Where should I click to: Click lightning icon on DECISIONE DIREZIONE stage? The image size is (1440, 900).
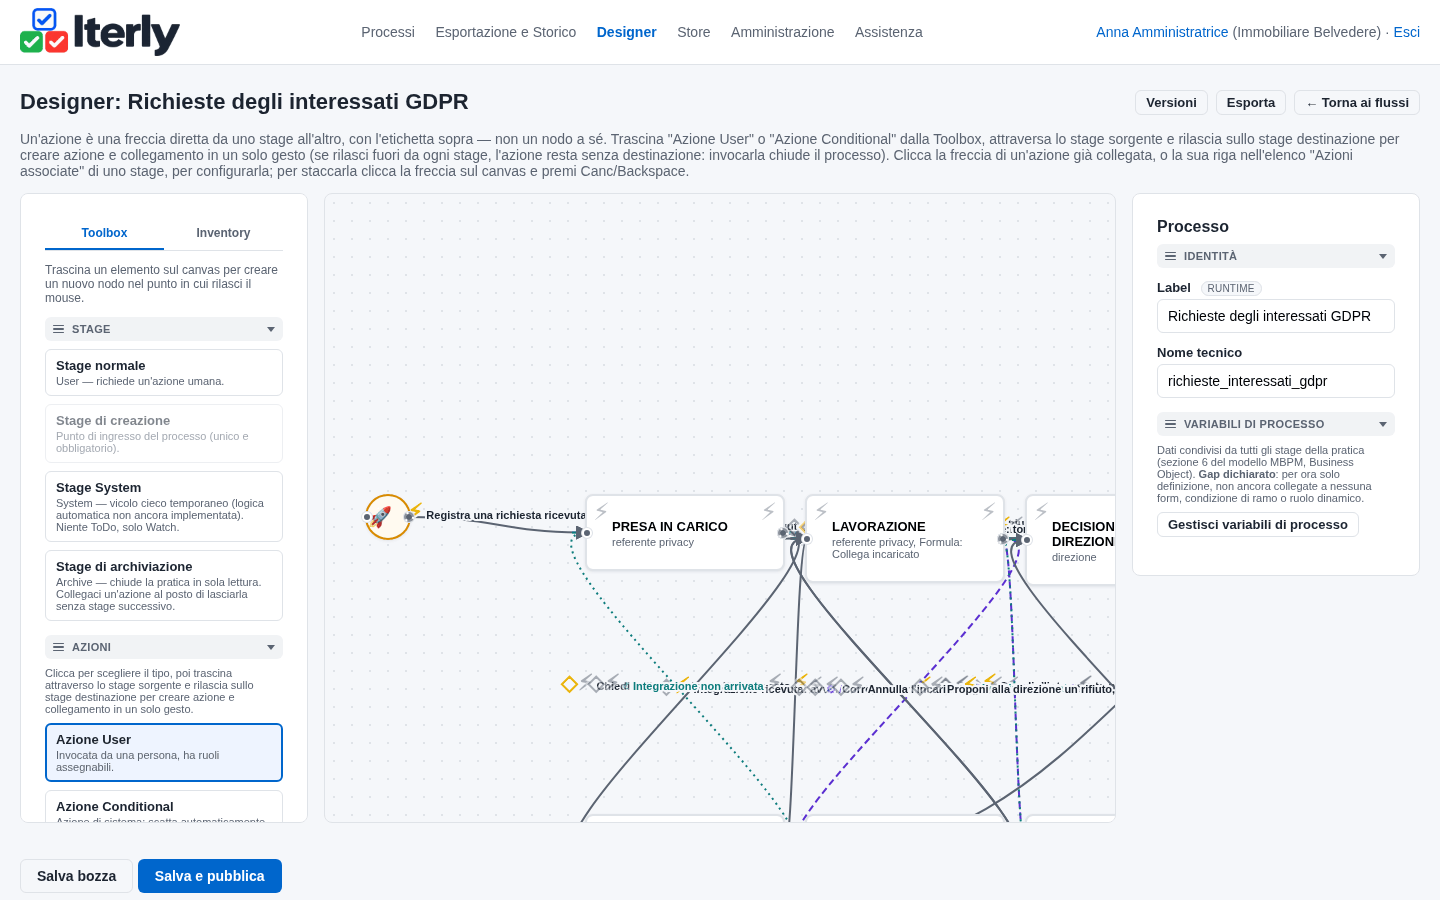coord(1042,511)
